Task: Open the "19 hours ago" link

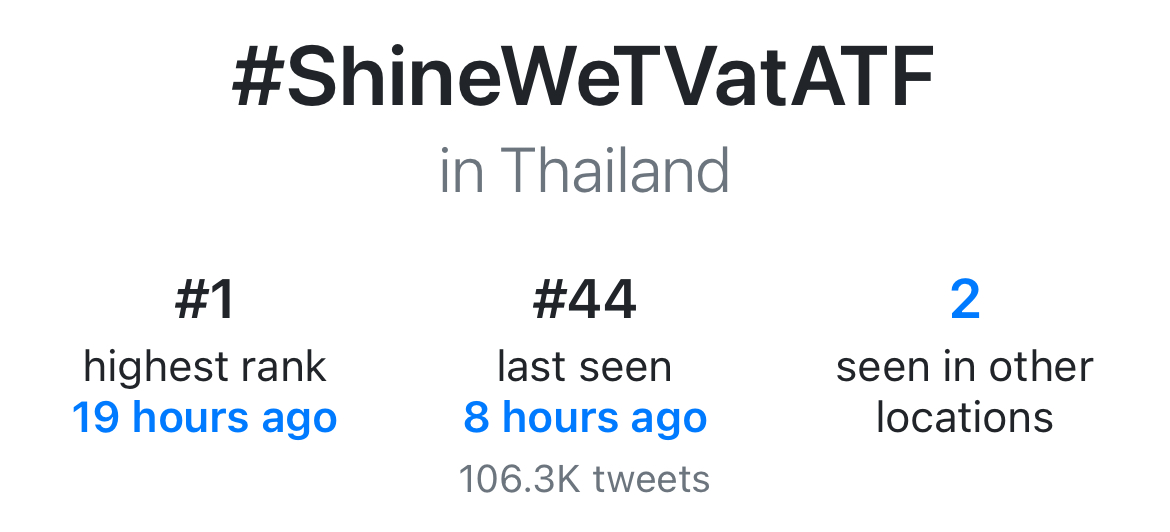Action: click(204, 418)
